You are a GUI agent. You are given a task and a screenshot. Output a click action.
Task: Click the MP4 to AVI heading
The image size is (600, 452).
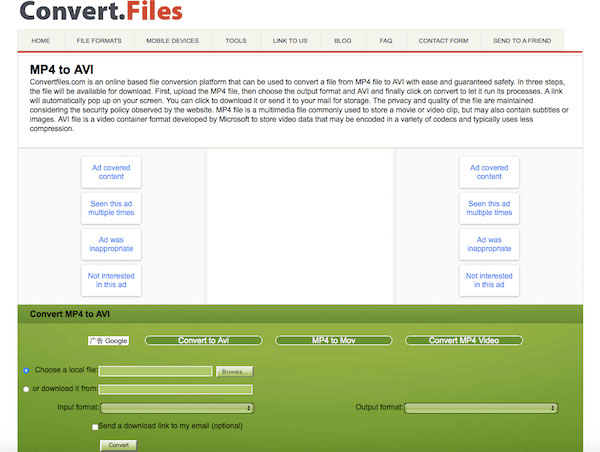click(62, 70)
